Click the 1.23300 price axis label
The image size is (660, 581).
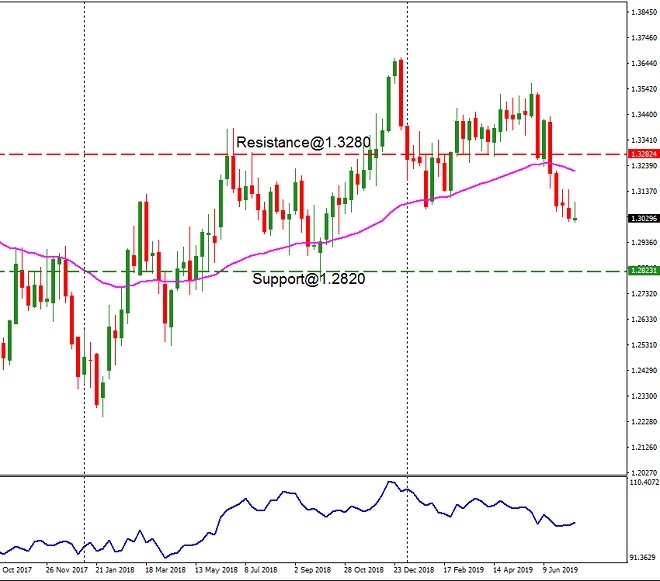[644, 396]
